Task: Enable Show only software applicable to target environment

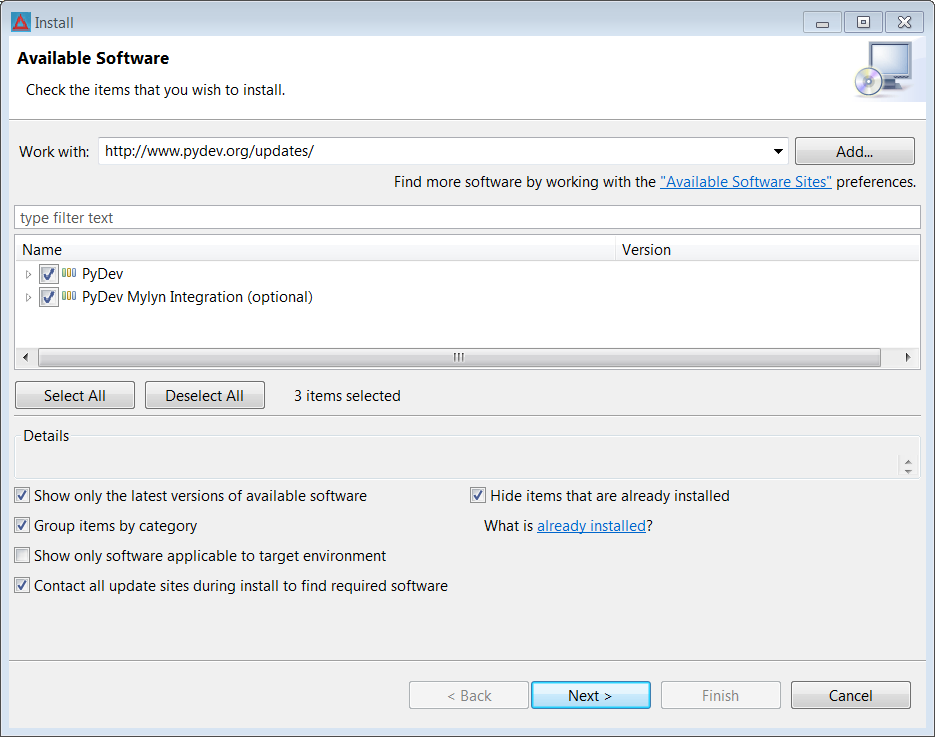Action: coord(22,556)
